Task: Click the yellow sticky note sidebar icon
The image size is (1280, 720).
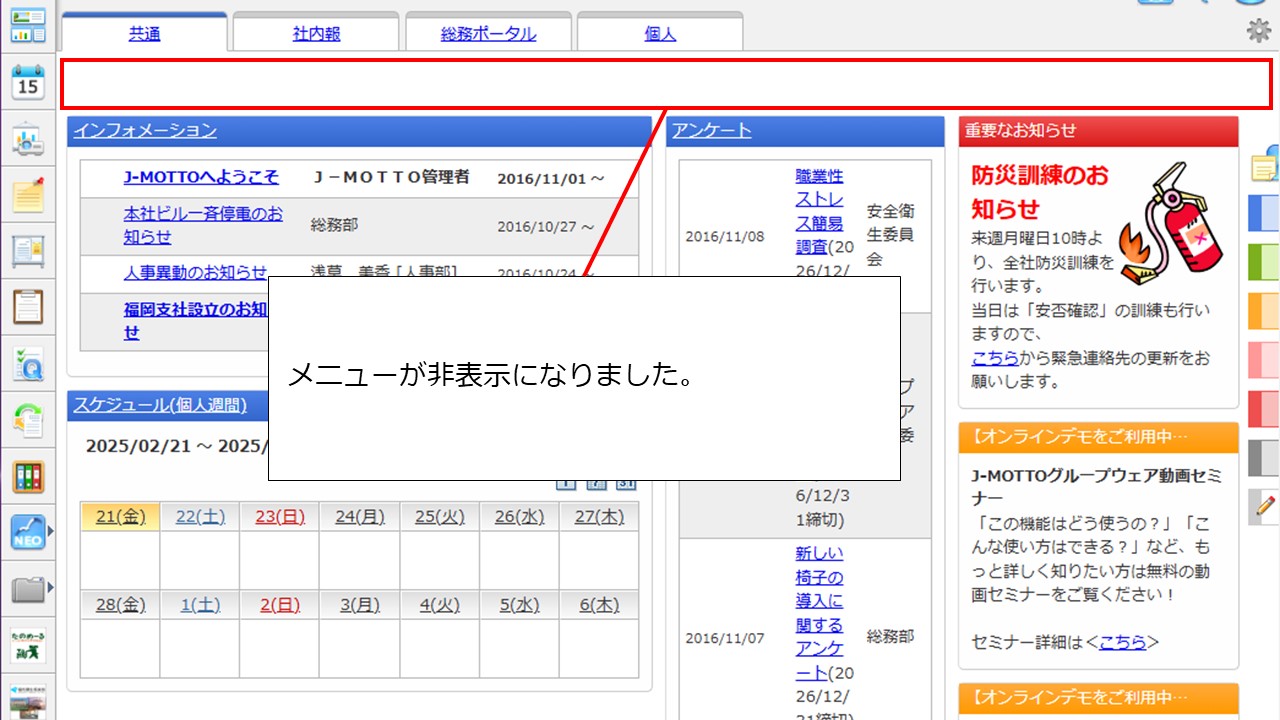Action: [x=28, y=195]
